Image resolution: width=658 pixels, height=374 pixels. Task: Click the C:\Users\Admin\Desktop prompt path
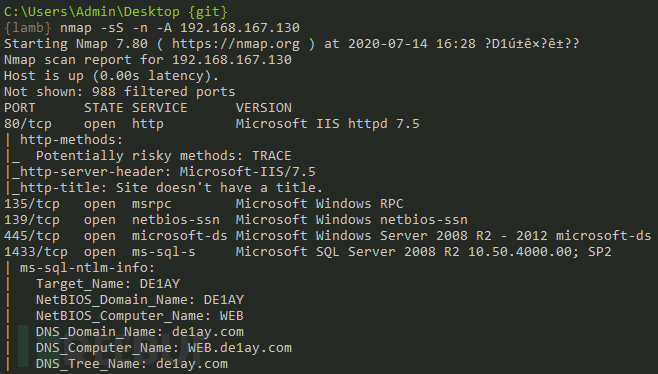point(91,12)
